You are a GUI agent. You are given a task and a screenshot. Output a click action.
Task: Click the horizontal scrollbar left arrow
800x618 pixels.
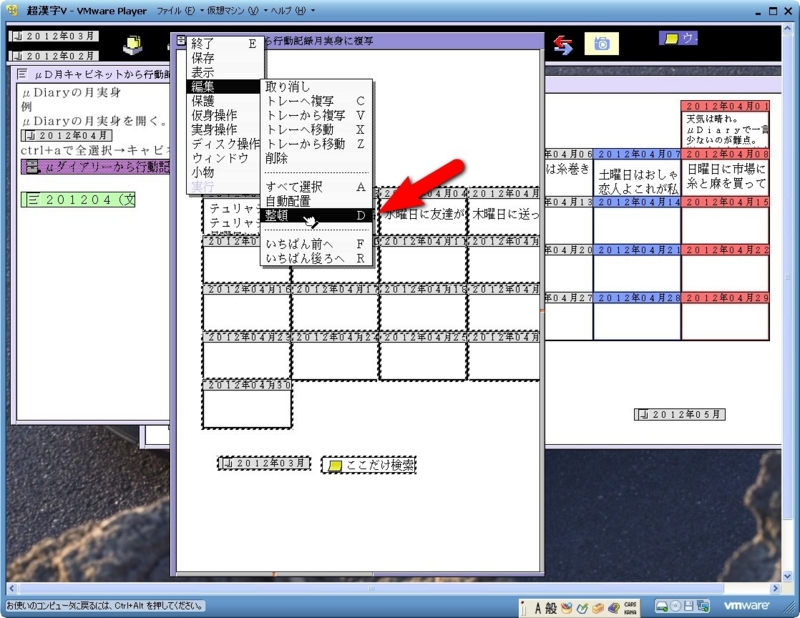click(x=11, y=588)
